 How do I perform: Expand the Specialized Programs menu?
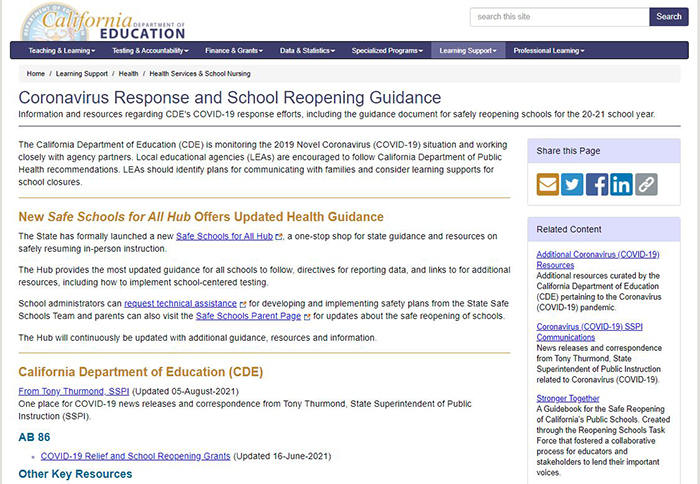click(x=387, y=50)
